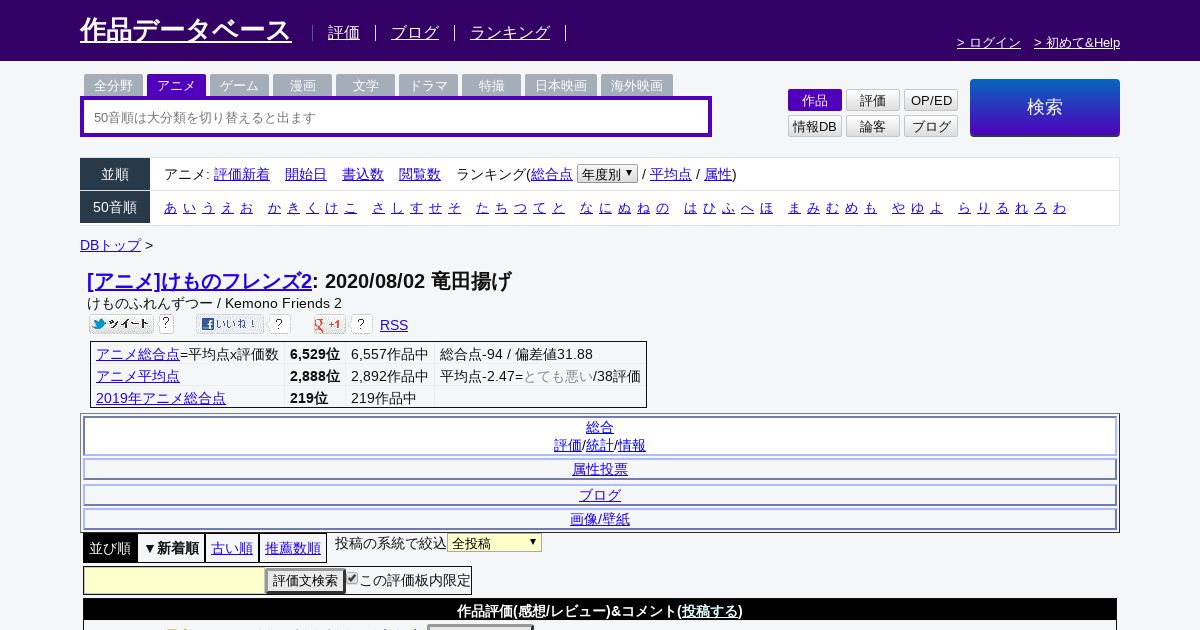Open the [アニメ]けものフレンズ2 title link
This screenshot has height=630, width=1200.
point(199,281)
